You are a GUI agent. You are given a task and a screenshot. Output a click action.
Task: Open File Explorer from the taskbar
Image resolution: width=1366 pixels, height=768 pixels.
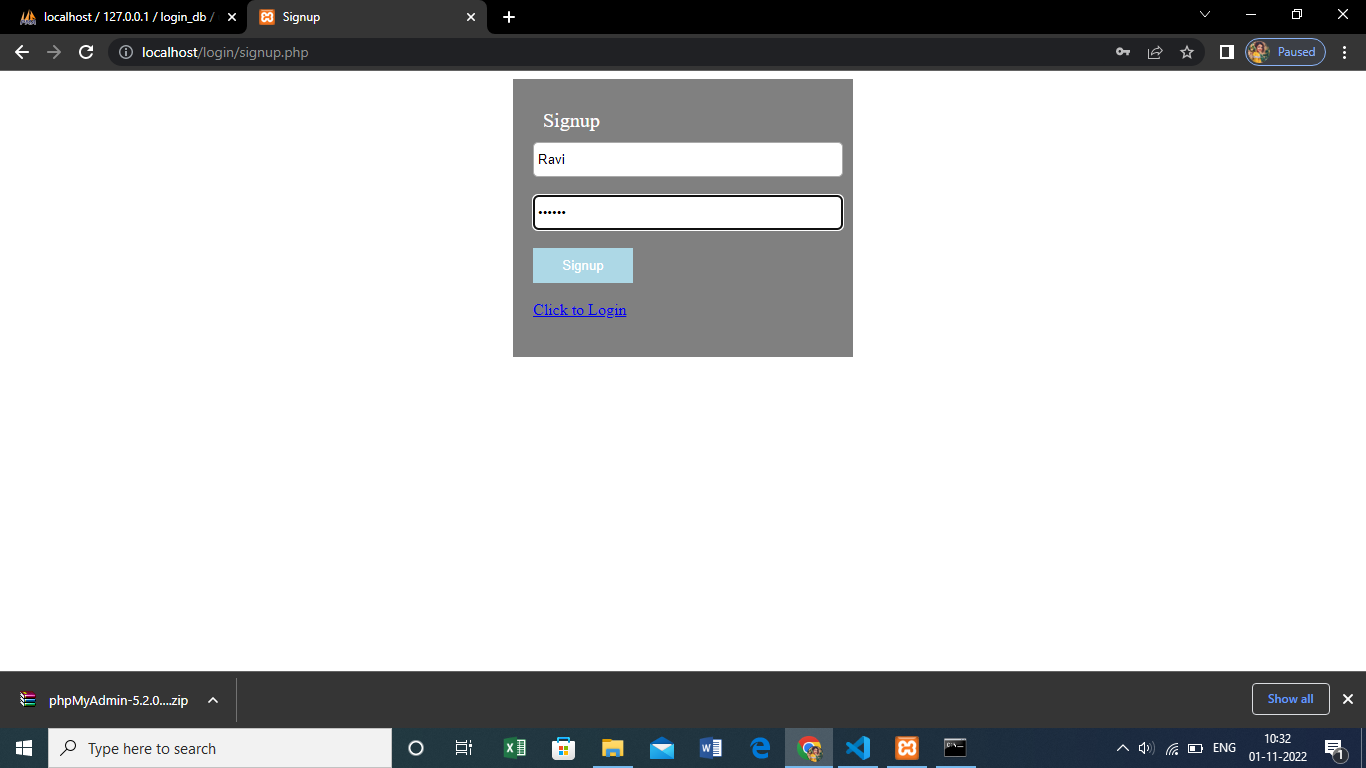pyautogui.click(x=613, y=747)
